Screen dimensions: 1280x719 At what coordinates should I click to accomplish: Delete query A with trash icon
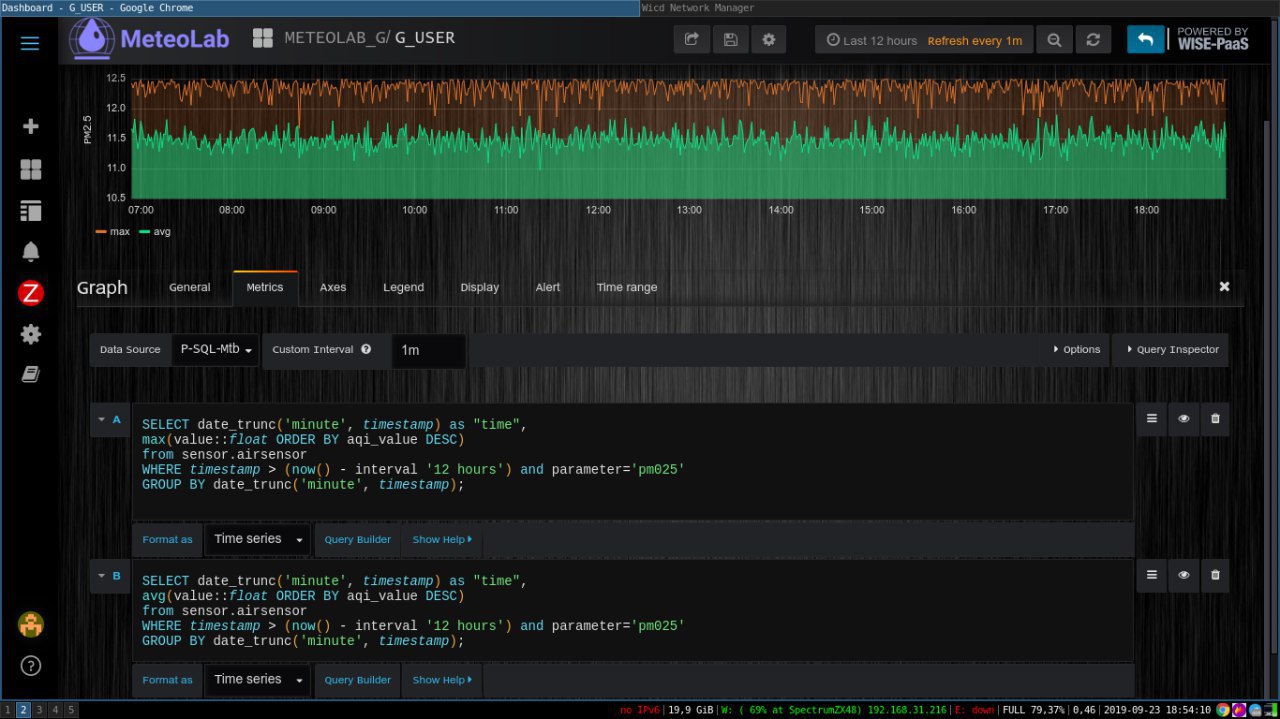point(1215,419)
